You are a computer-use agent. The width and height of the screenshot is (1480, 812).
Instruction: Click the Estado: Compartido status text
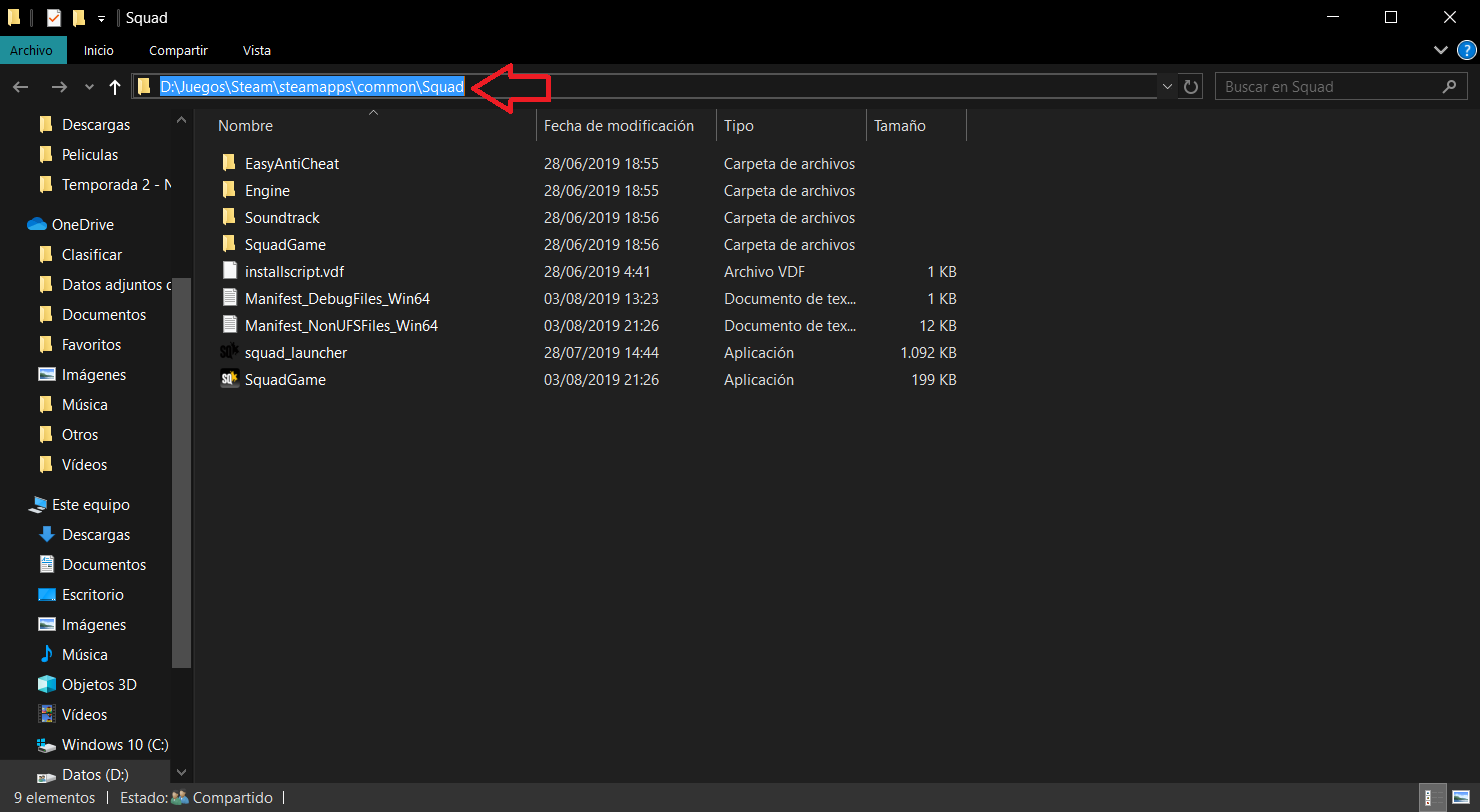click(196, 798)
